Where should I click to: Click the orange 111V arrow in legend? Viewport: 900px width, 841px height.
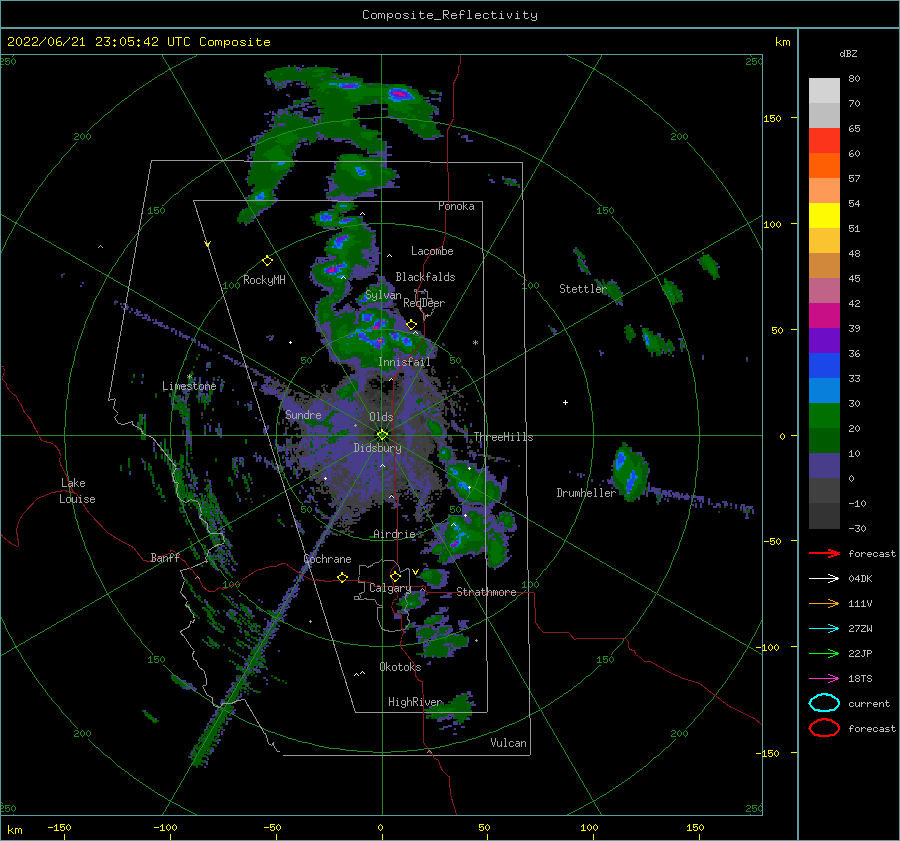coord(824,603)
